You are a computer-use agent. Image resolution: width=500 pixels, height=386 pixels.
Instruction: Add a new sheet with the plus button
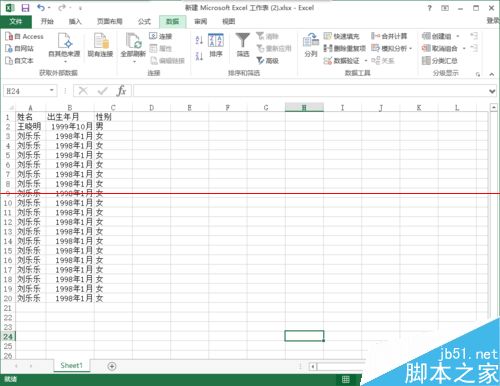click(x=112, y=366)
